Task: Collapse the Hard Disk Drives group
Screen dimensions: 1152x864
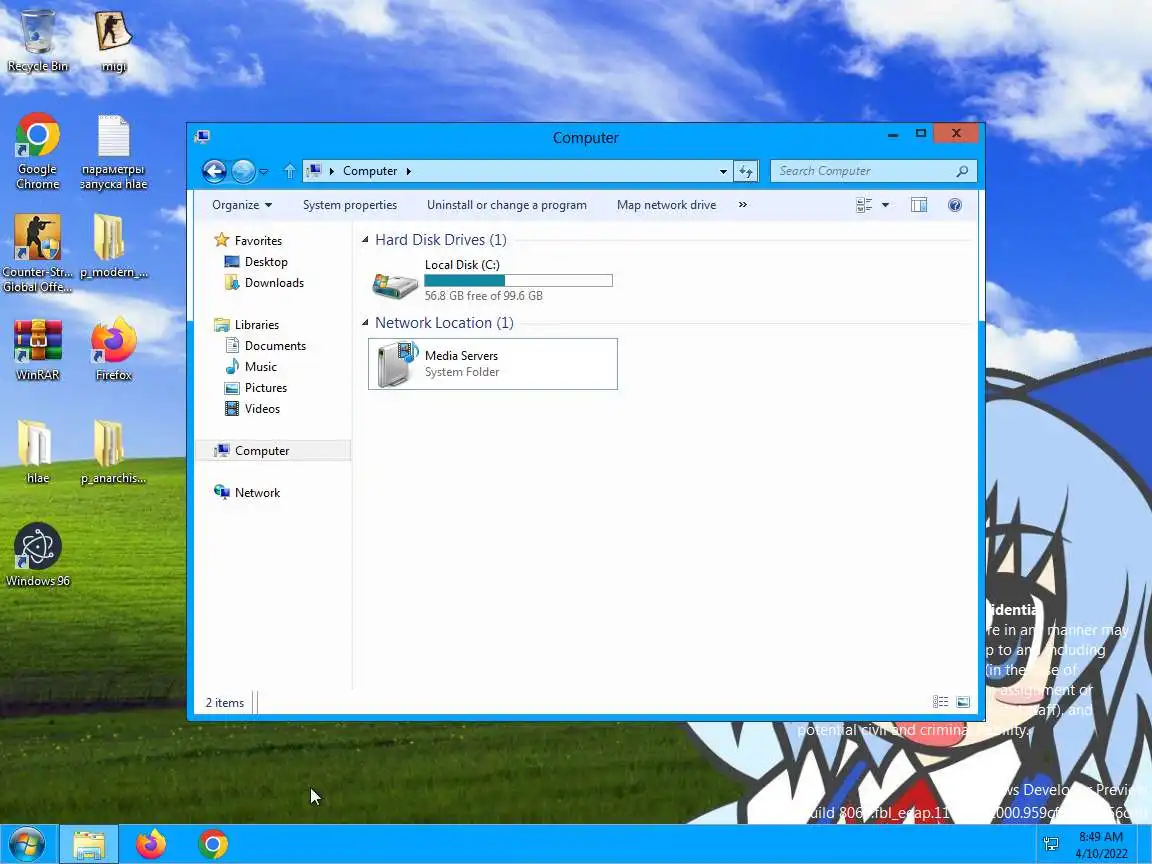Action: tap(365, 240)
